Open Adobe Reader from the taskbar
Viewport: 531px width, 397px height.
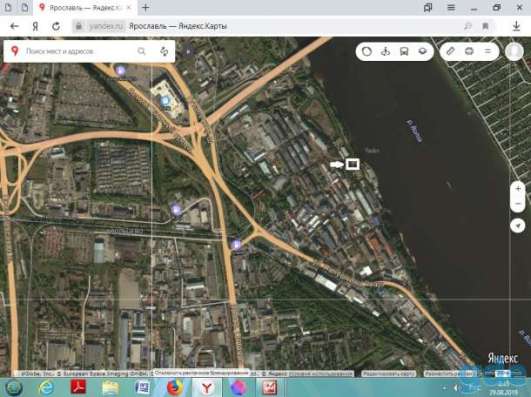(78, 387)
